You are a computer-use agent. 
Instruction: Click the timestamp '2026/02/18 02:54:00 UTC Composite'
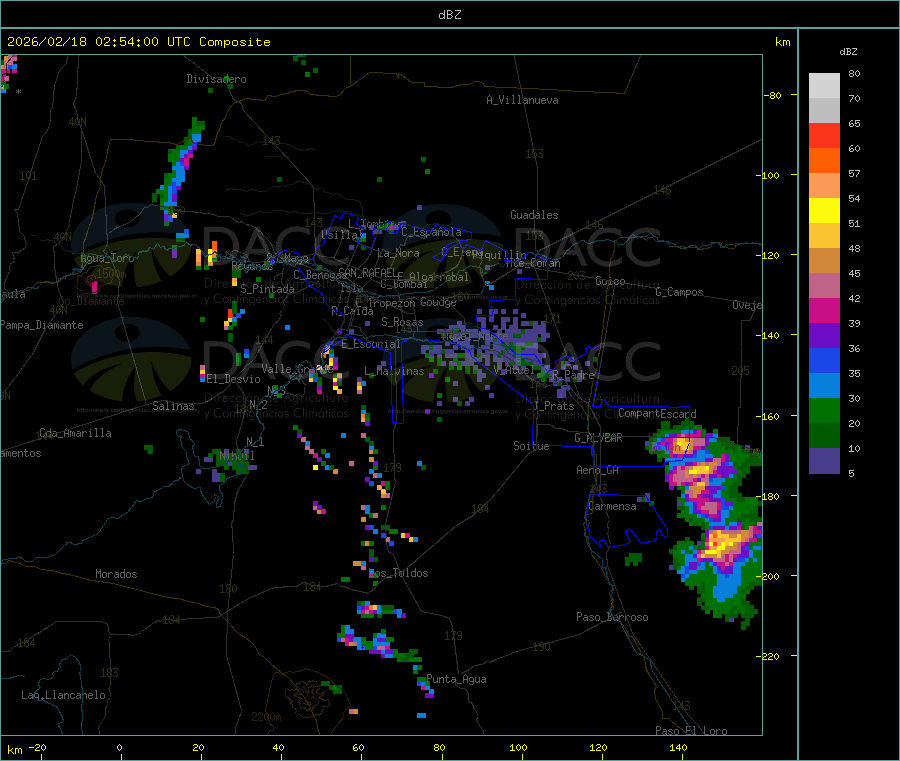tap(138, 42)
